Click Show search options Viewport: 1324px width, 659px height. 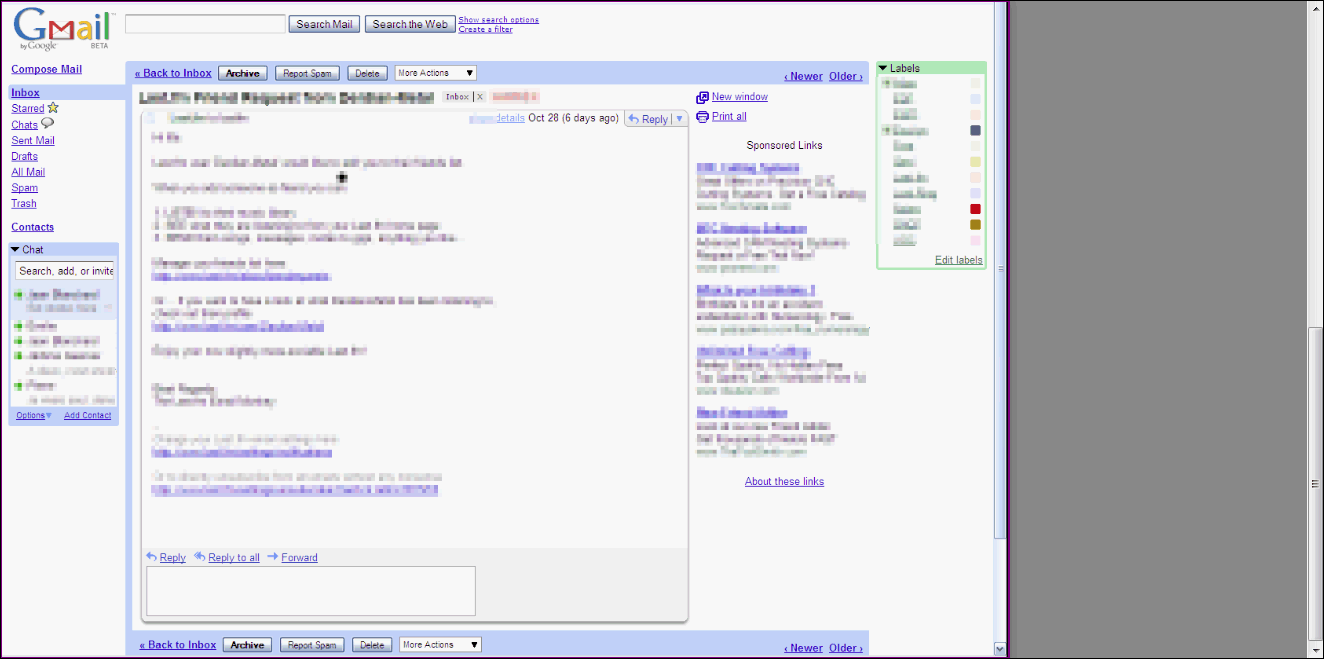pos(499,20)
